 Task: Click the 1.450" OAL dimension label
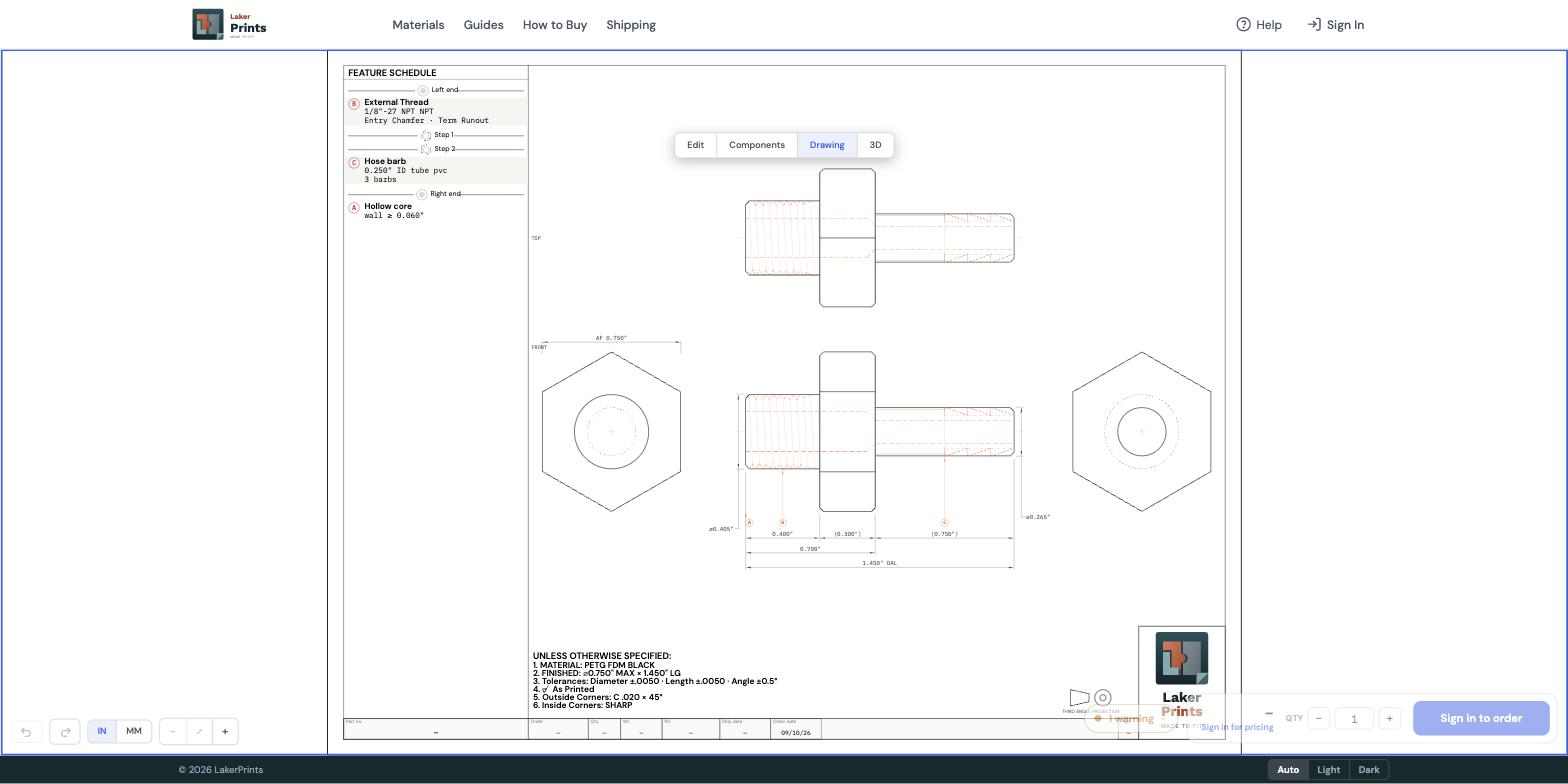coord(880,563)
